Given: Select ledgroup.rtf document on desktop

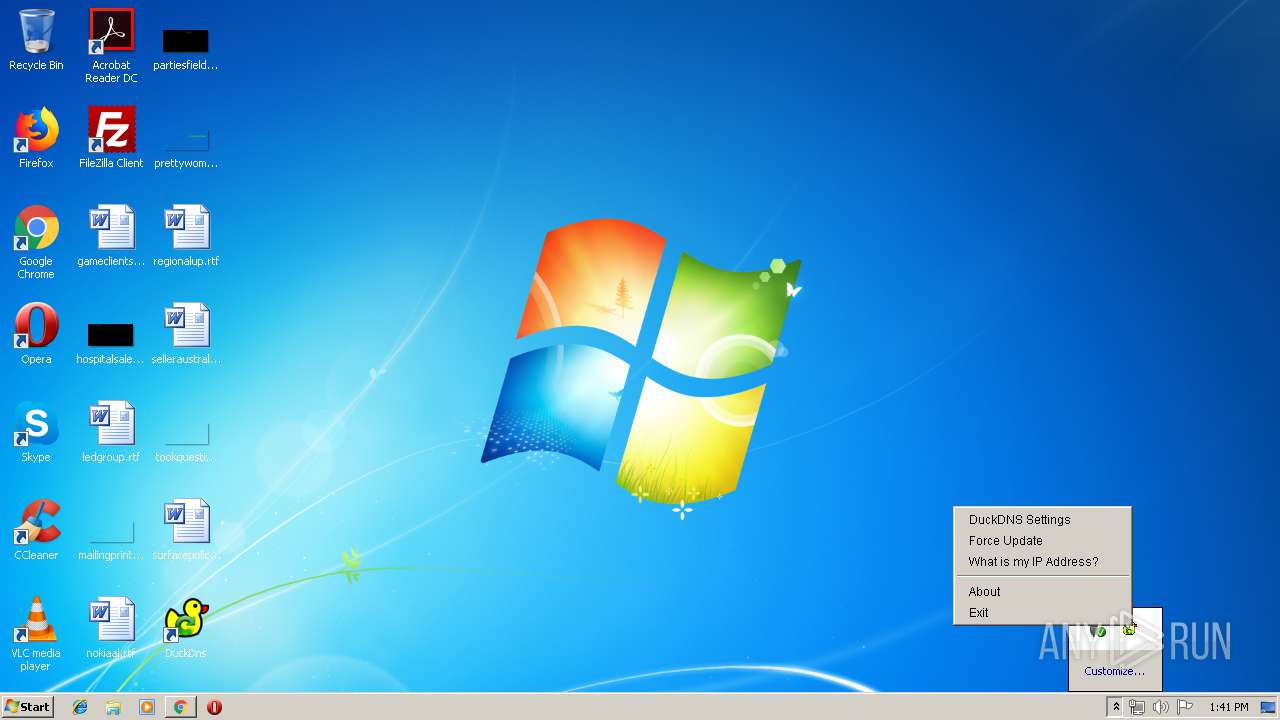Looking at the screenshot, I should (x=111, y=432).
